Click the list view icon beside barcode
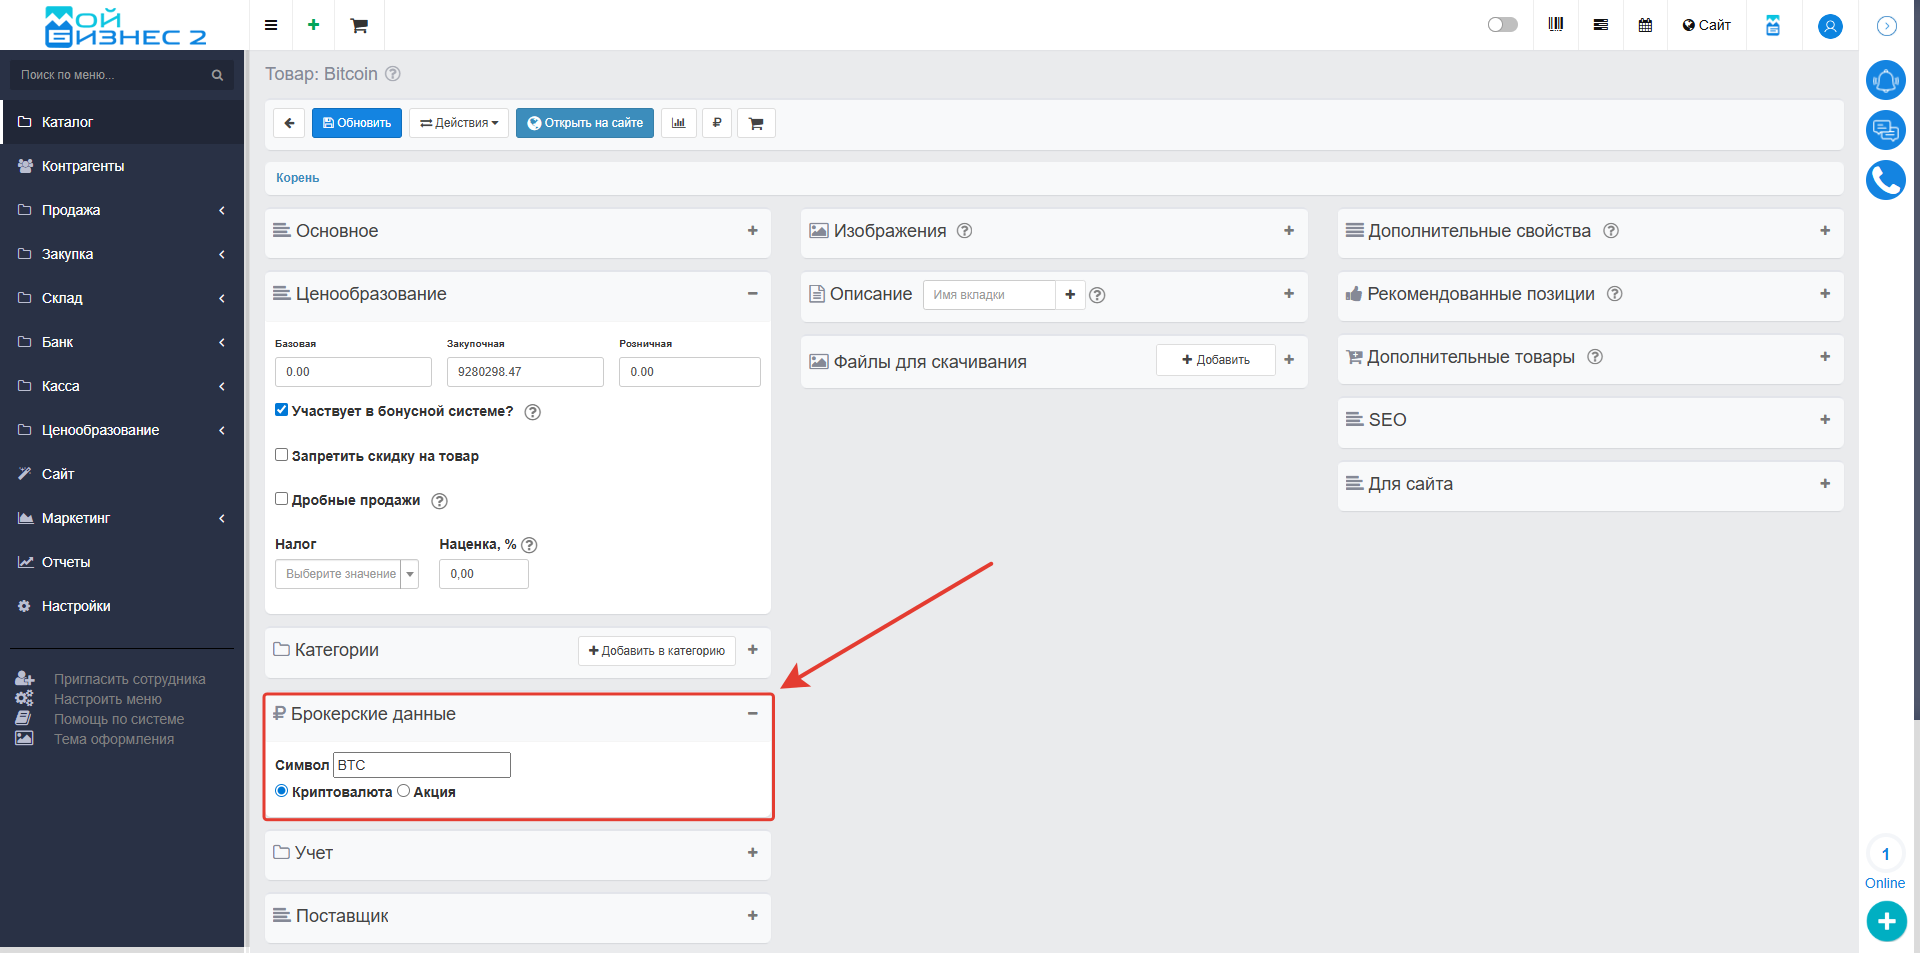 pyautogui.click(x=1601, y=25)
